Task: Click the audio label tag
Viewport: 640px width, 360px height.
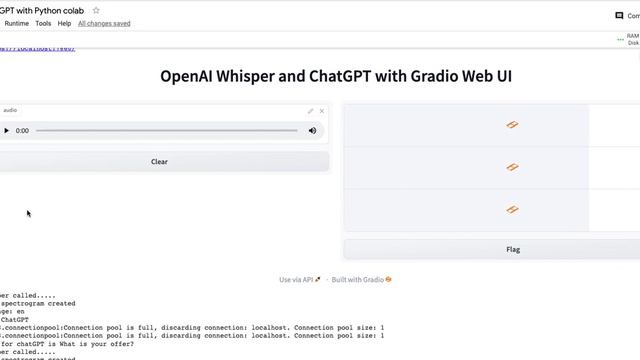Action: pyautogui.click(x=10, y=110)
